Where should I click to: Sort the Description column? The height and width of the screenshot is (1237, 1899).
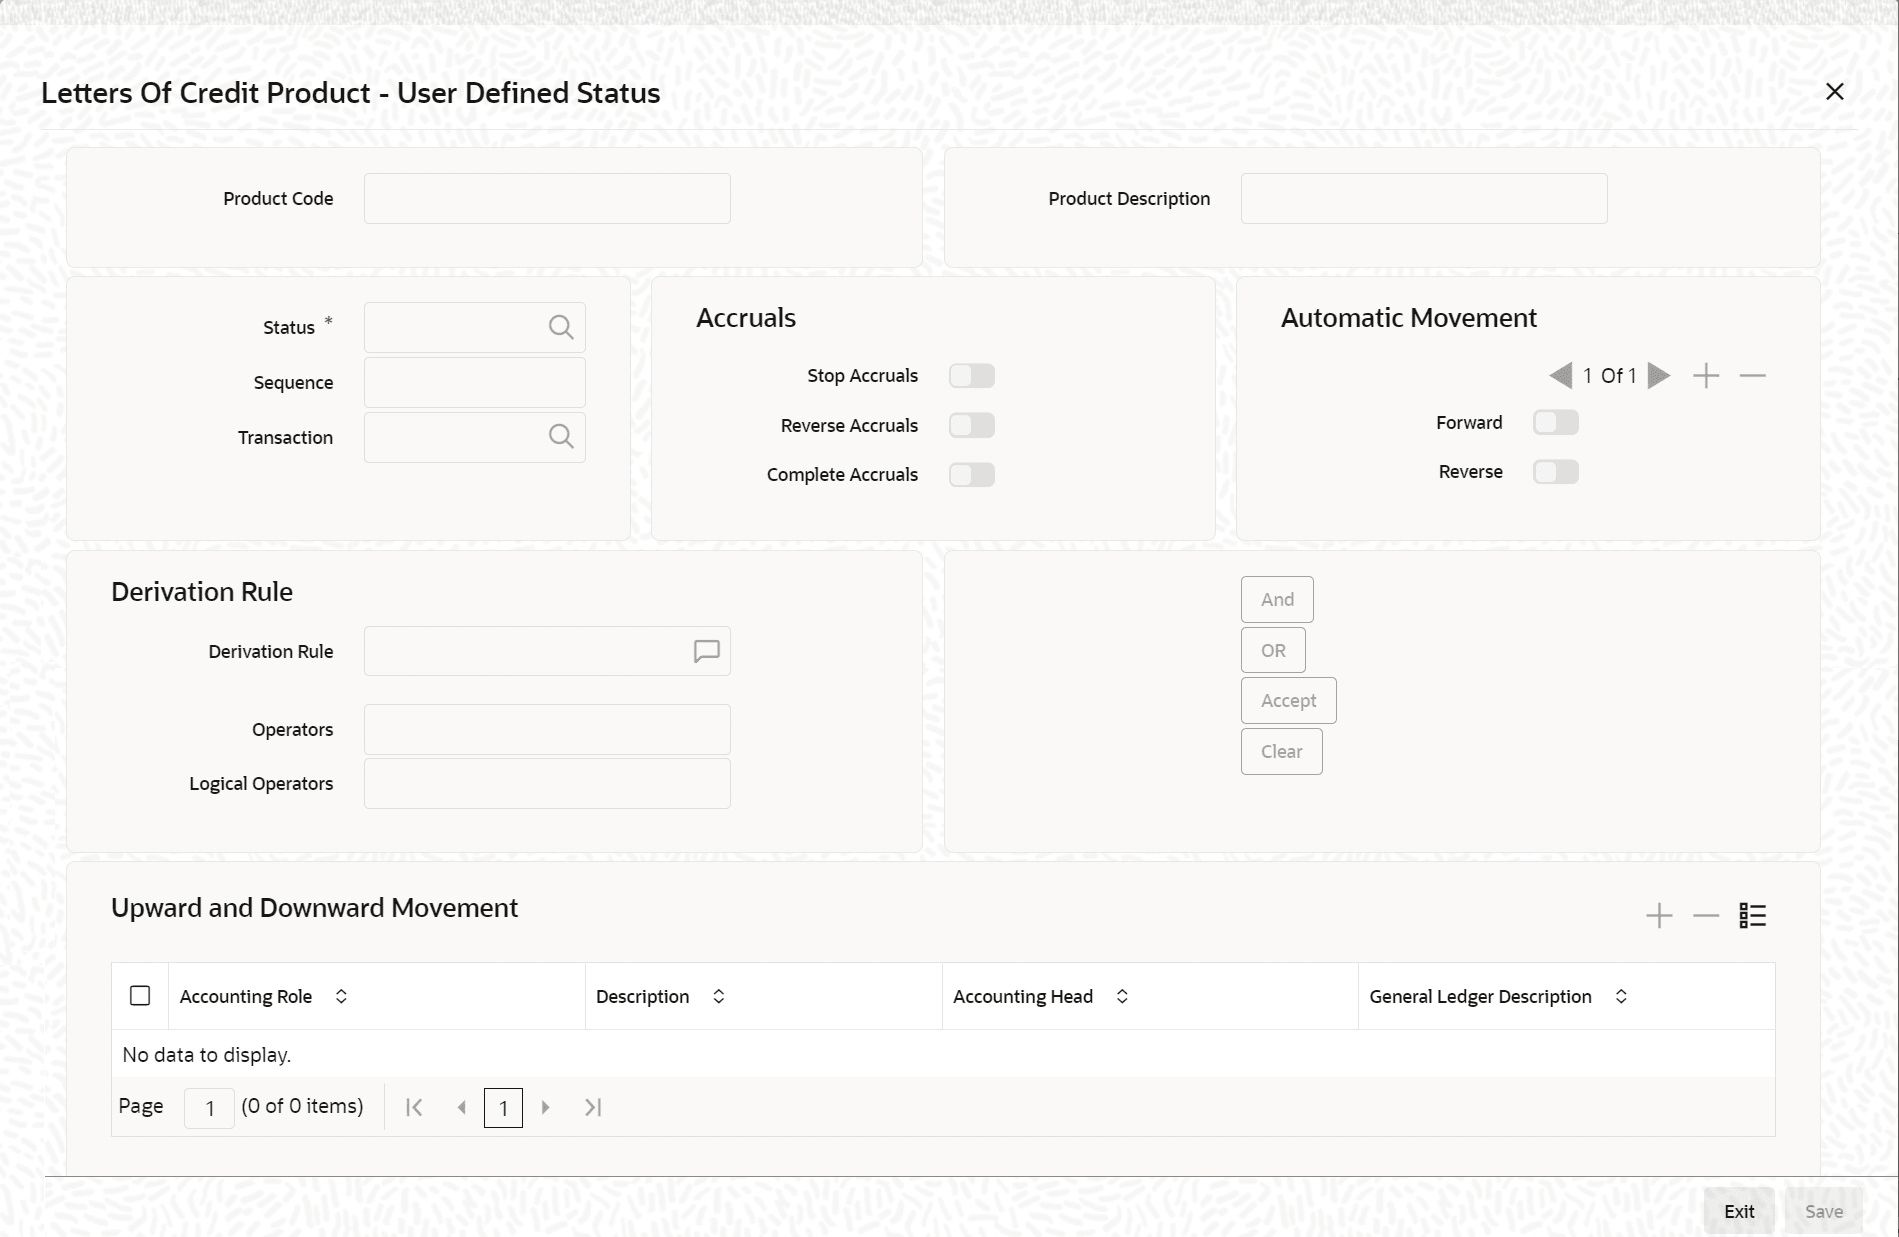pyautogui.click(x=718, y=996)
